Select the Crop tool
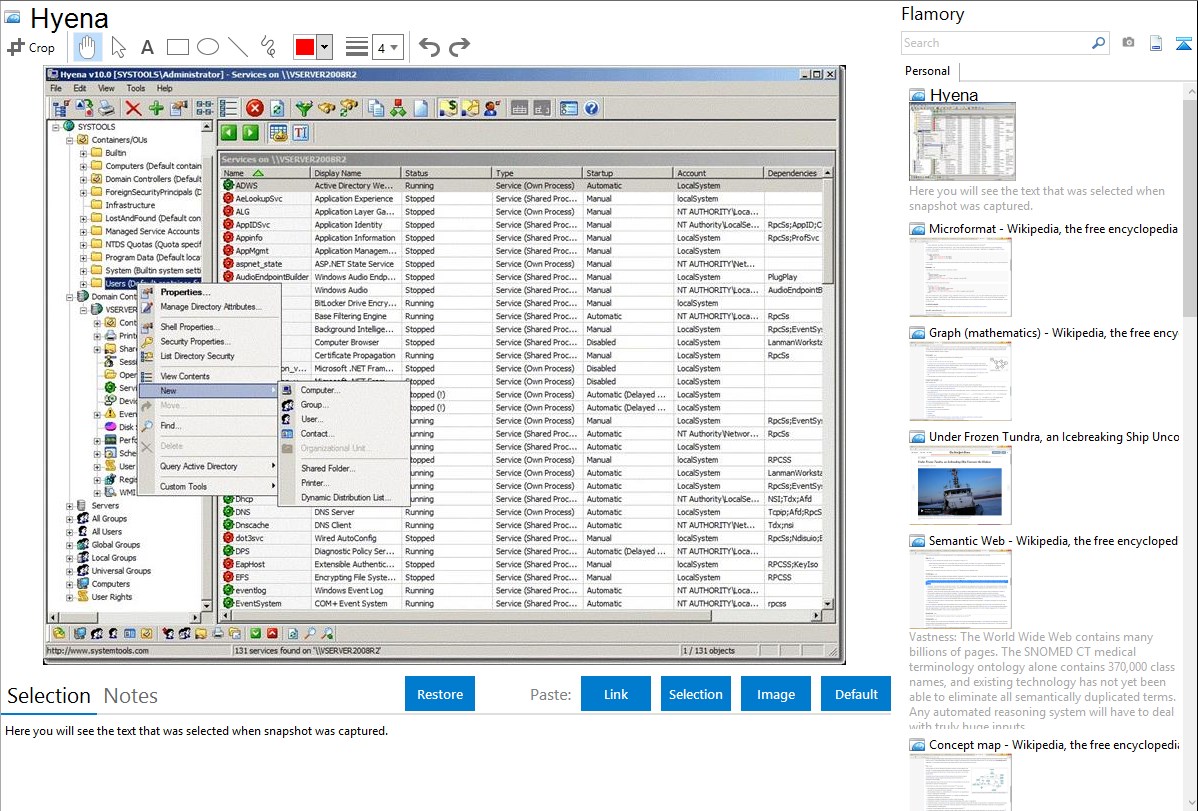1198x811 pixels. click(x=31, y=47)
